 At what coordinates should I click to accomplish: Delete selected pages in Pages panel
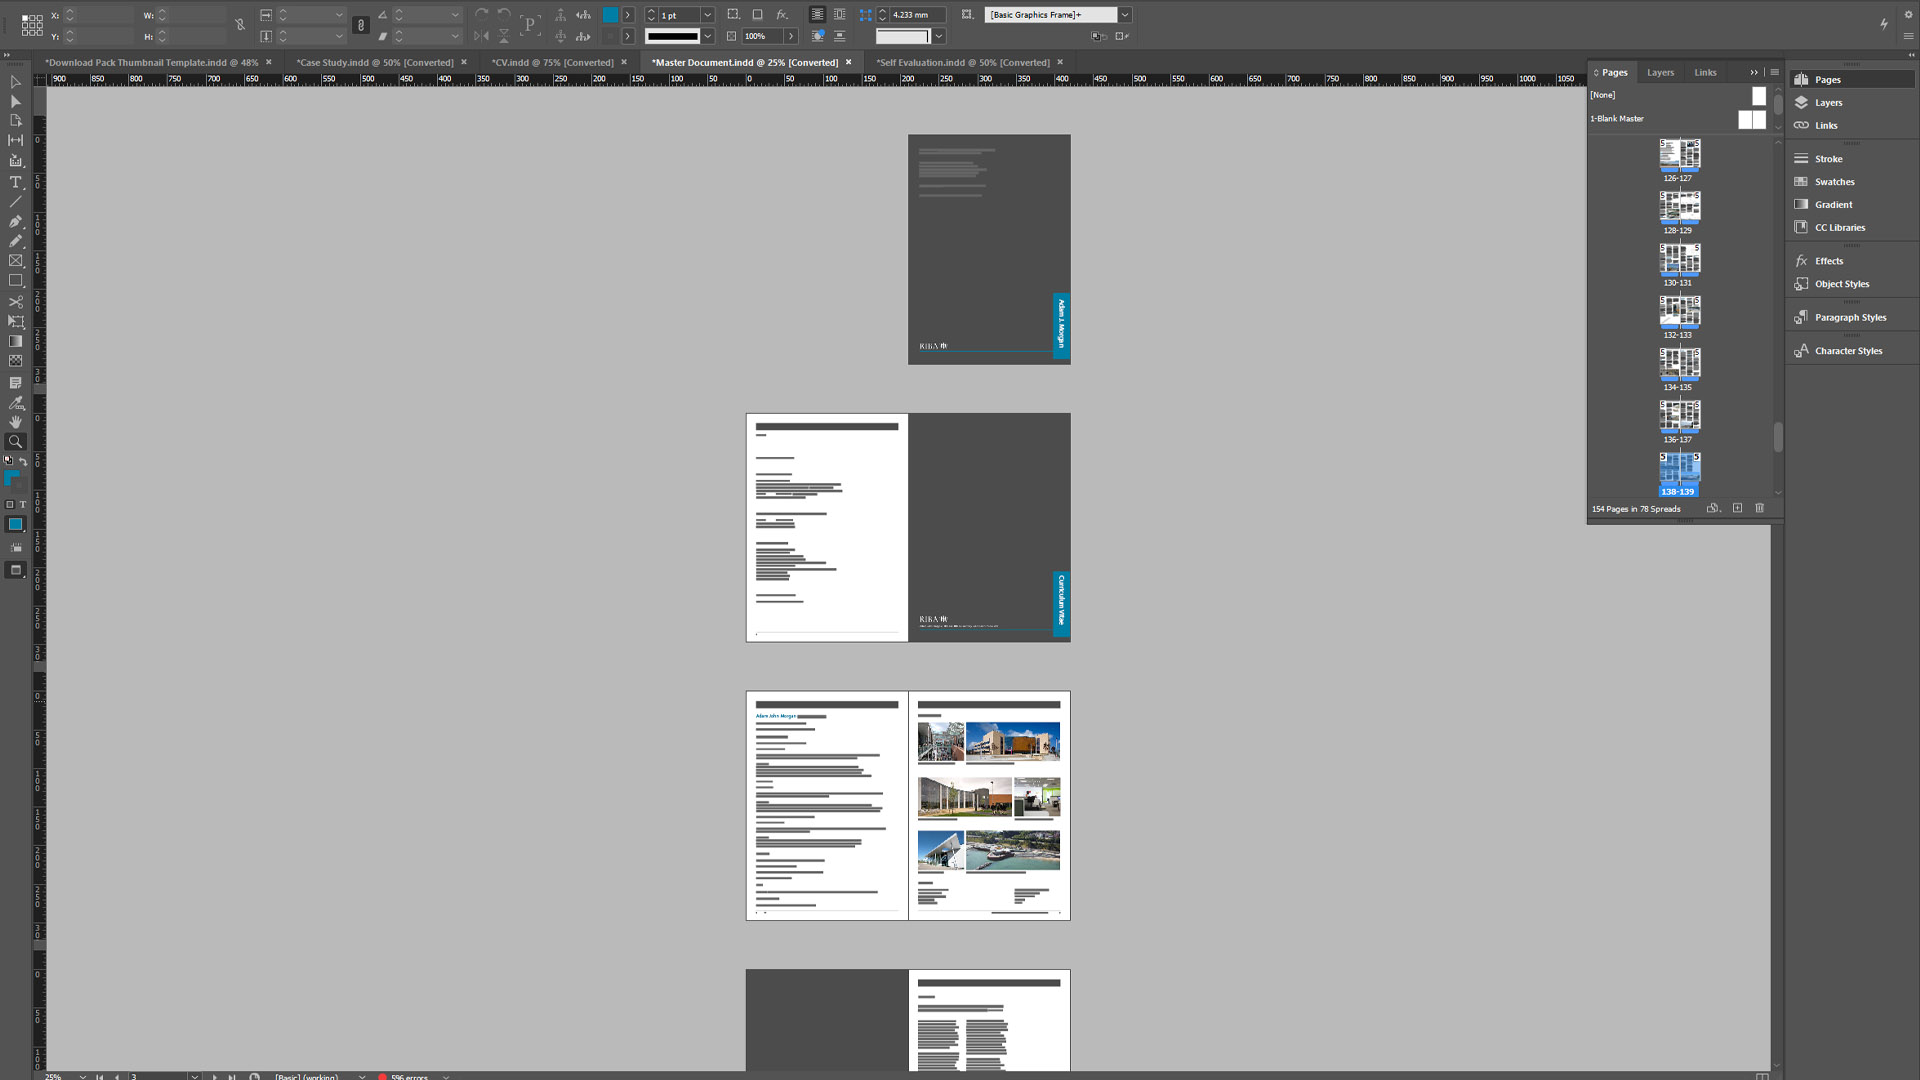[1760, 508]
